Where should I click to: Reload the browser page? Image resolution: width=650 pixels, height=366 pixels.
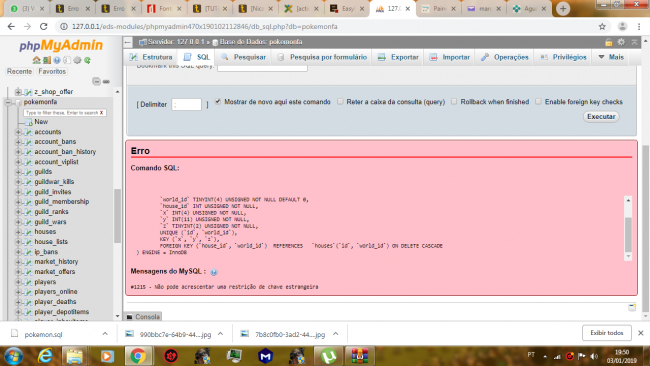click(x=44, y=27)
